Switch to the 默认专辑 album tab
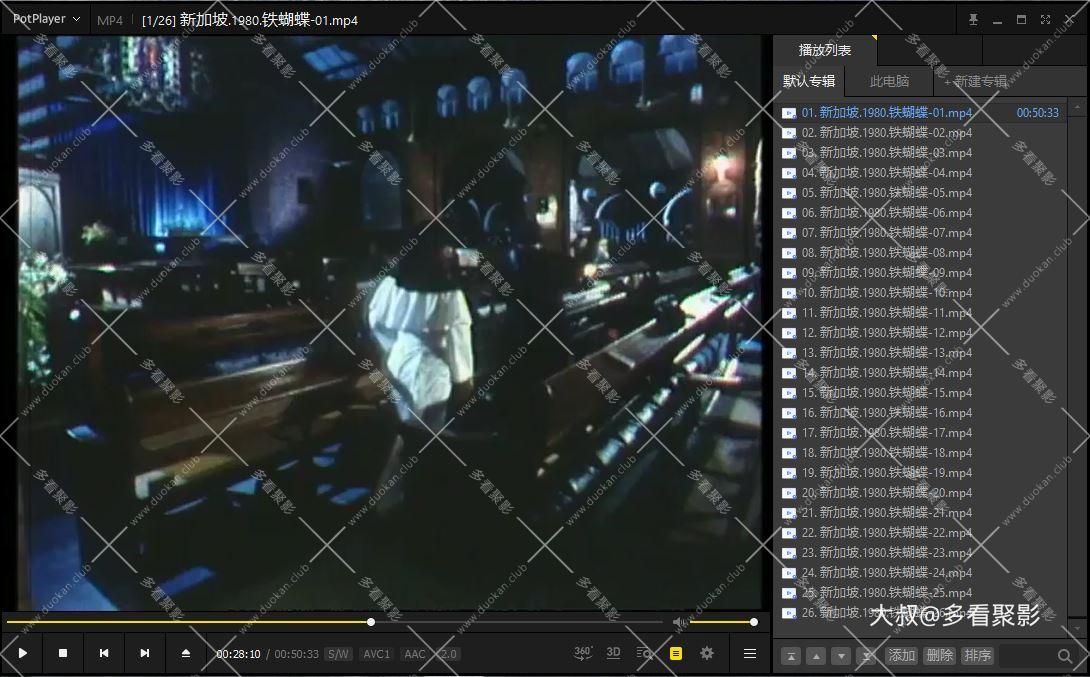 click(x=809, y=81)
